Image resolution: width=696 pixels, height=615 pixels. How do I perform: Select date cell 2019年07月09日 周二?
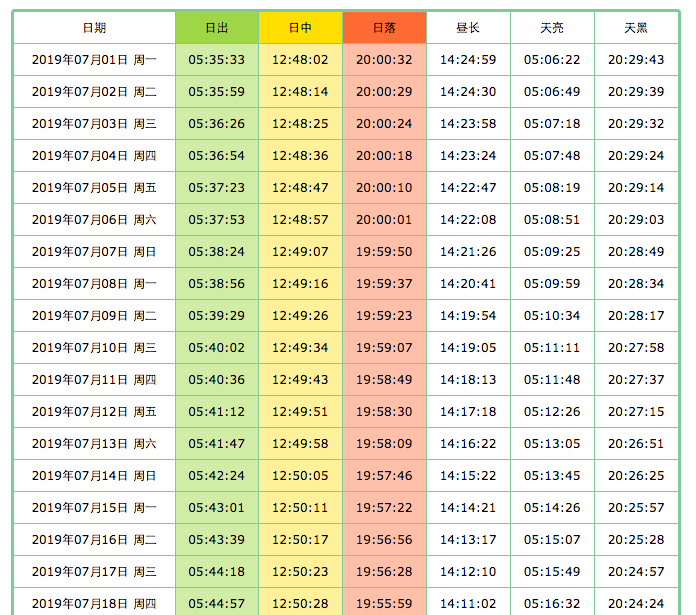94,315
